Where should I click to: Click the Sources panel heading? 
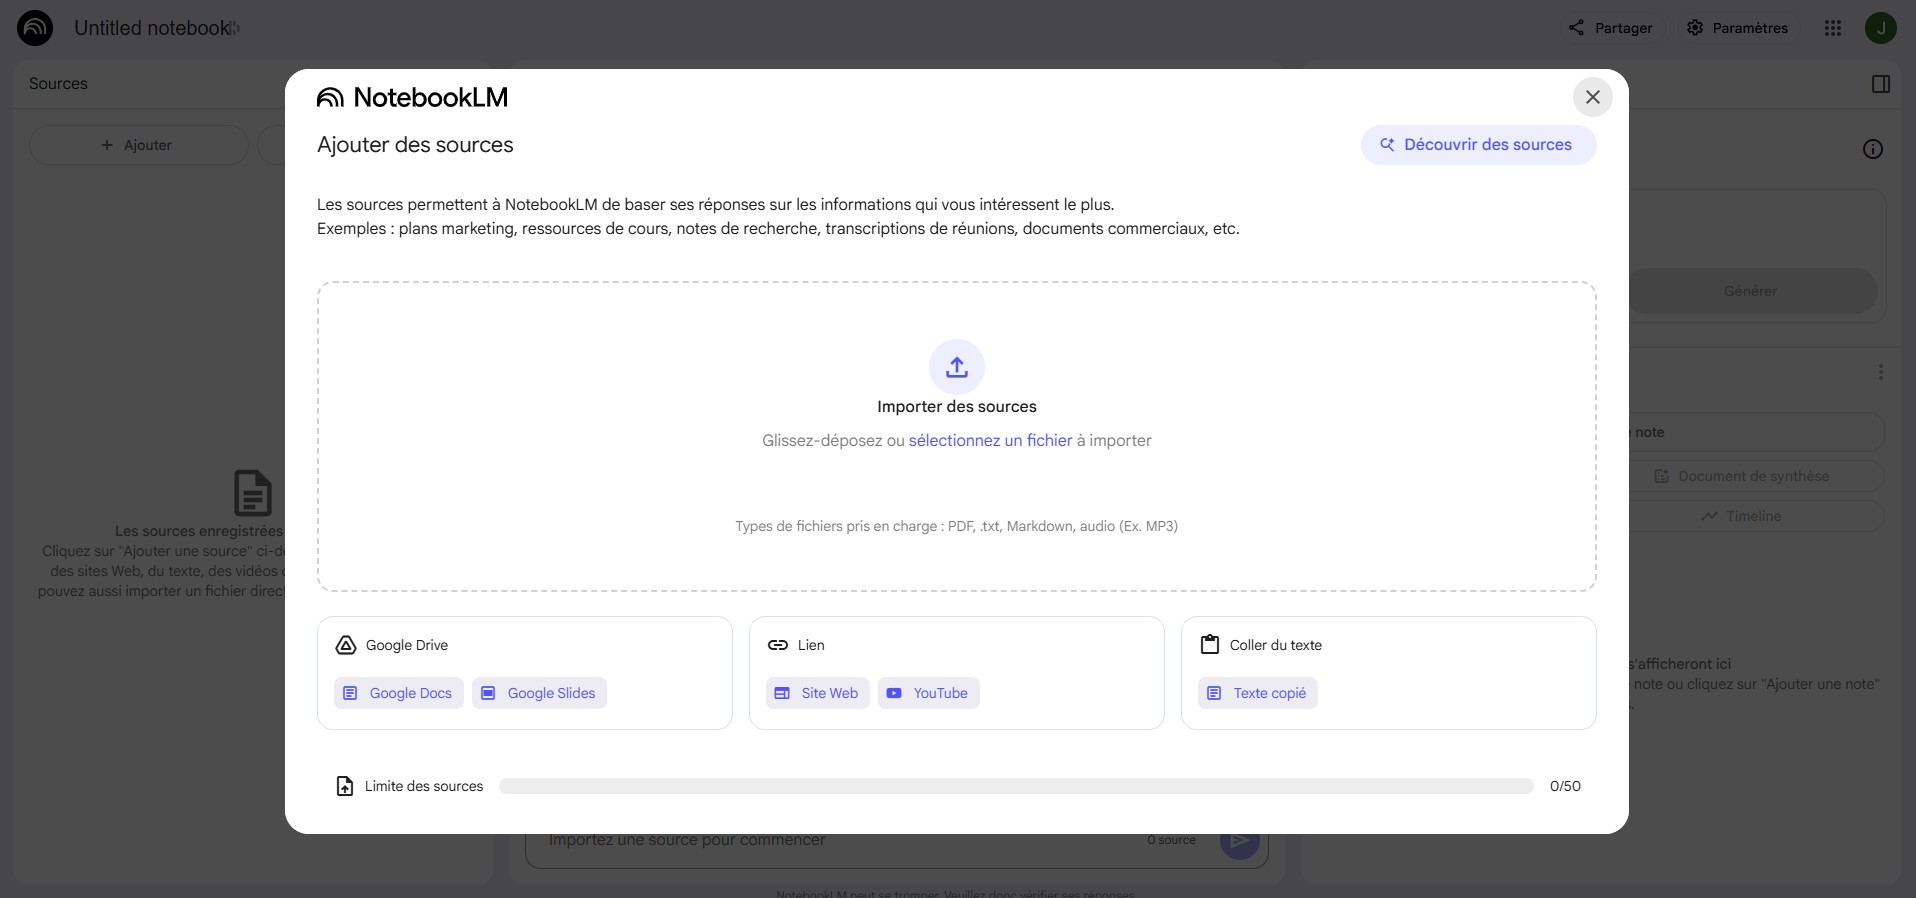pyautogui.click(x=58, y=84)
